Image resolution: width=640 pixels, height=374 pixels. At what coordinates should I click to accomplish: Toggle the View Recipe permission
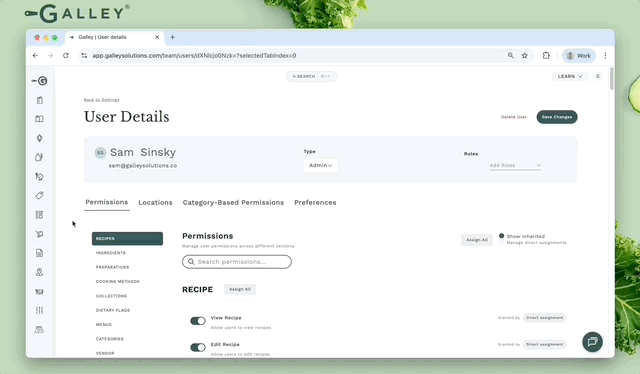tap(198, 321)
